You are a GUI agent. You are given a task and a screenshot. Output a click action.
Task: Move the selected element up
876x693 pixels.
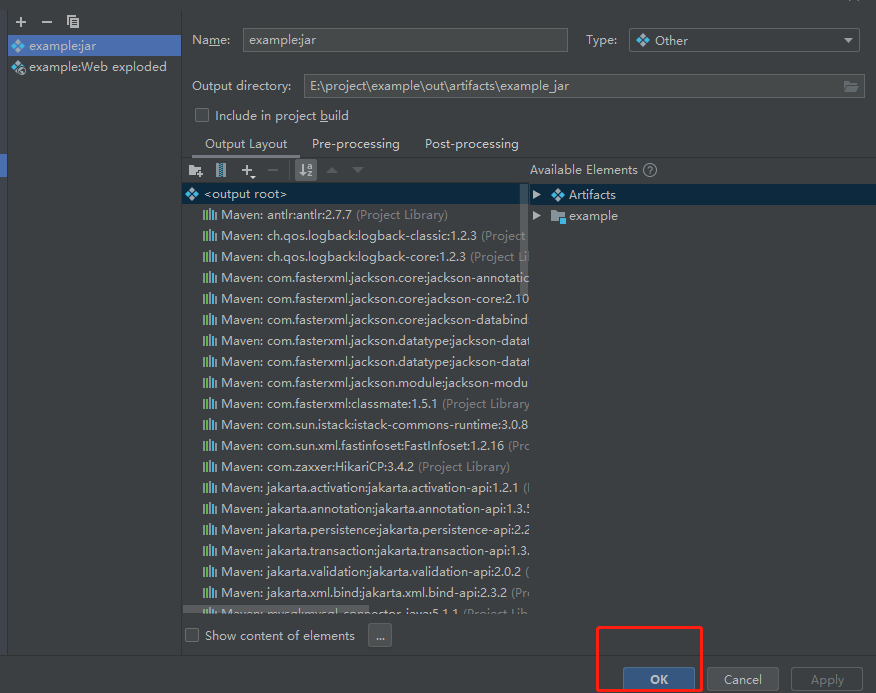pyautogui.click(x=331, y=170)
